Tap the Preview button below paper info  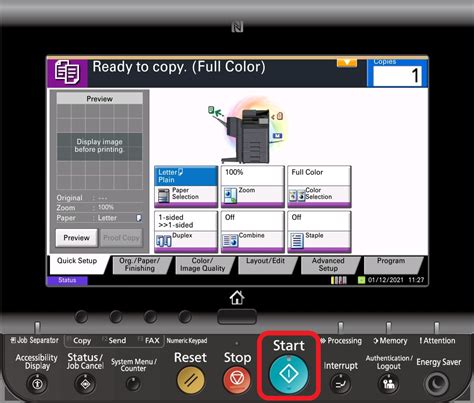[x=77, y=238]
